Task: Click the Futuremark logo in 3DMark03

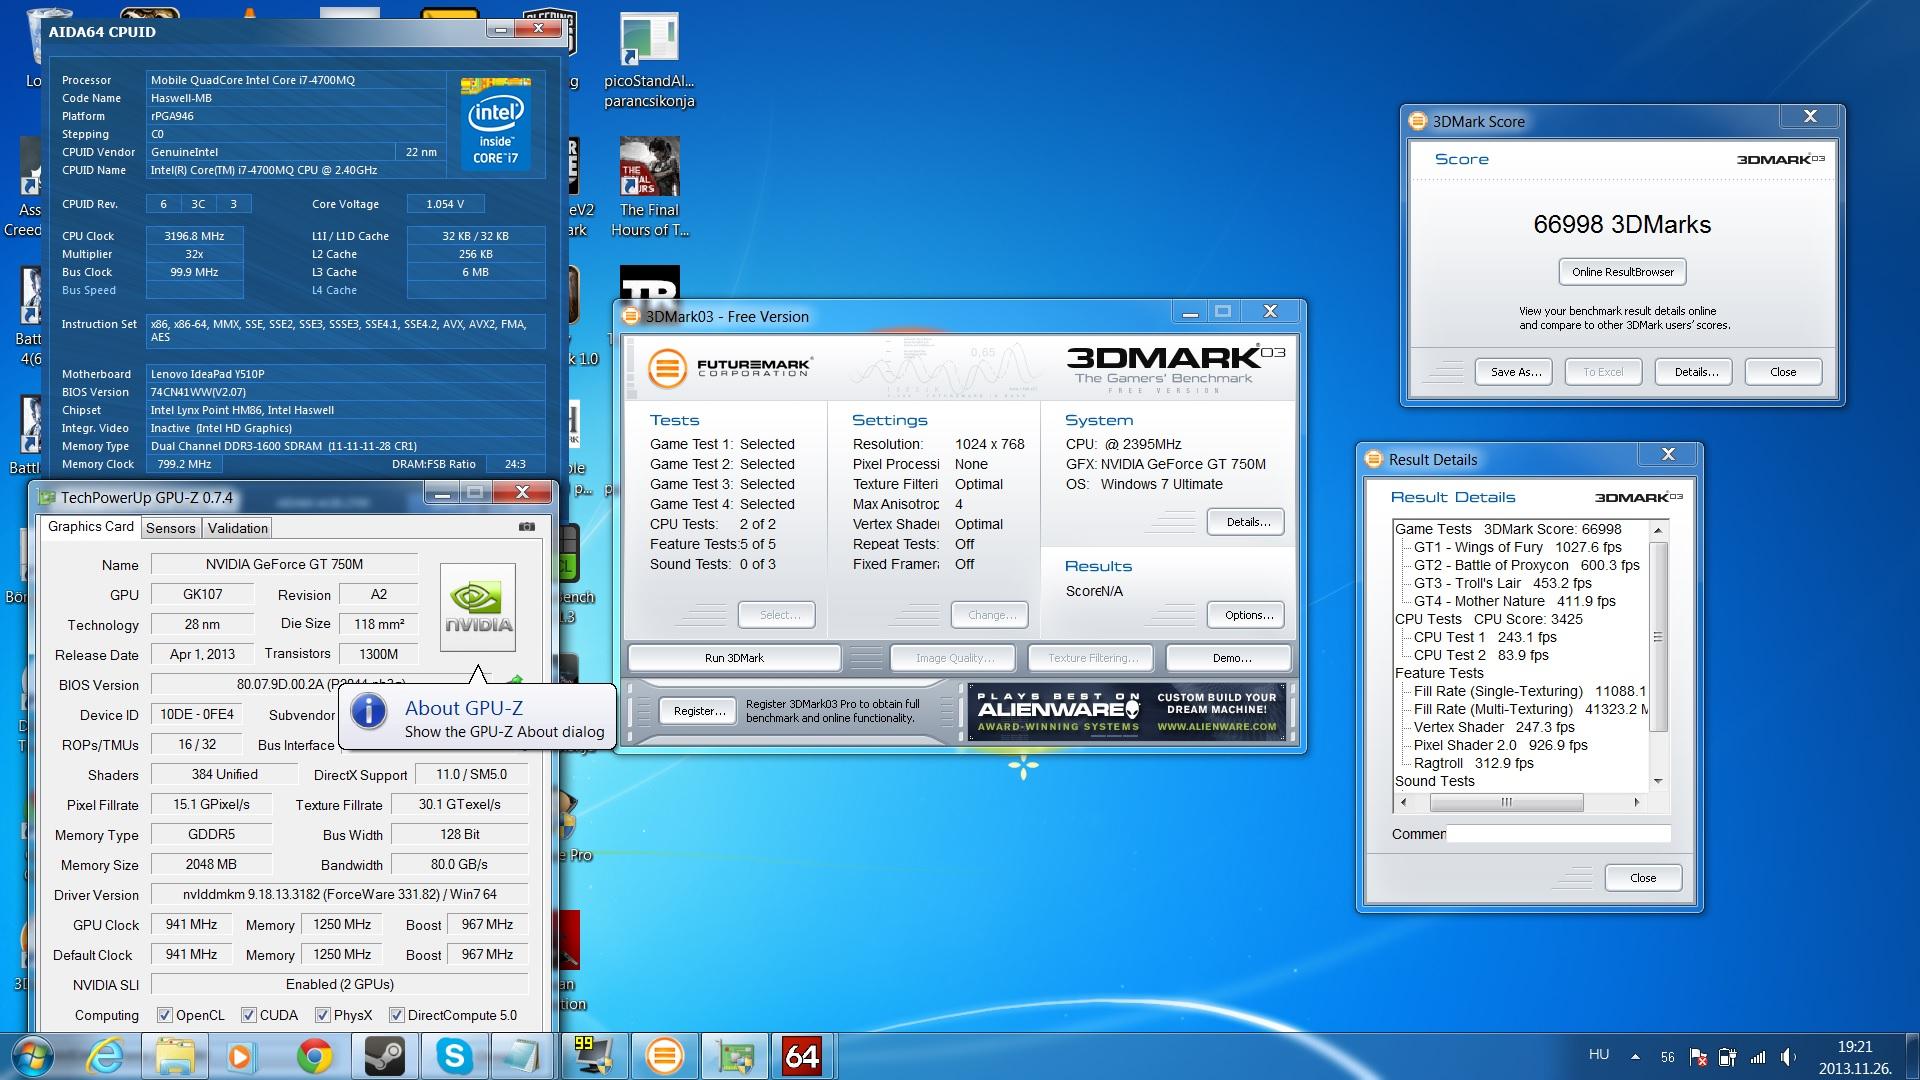Action: point(729,367)
